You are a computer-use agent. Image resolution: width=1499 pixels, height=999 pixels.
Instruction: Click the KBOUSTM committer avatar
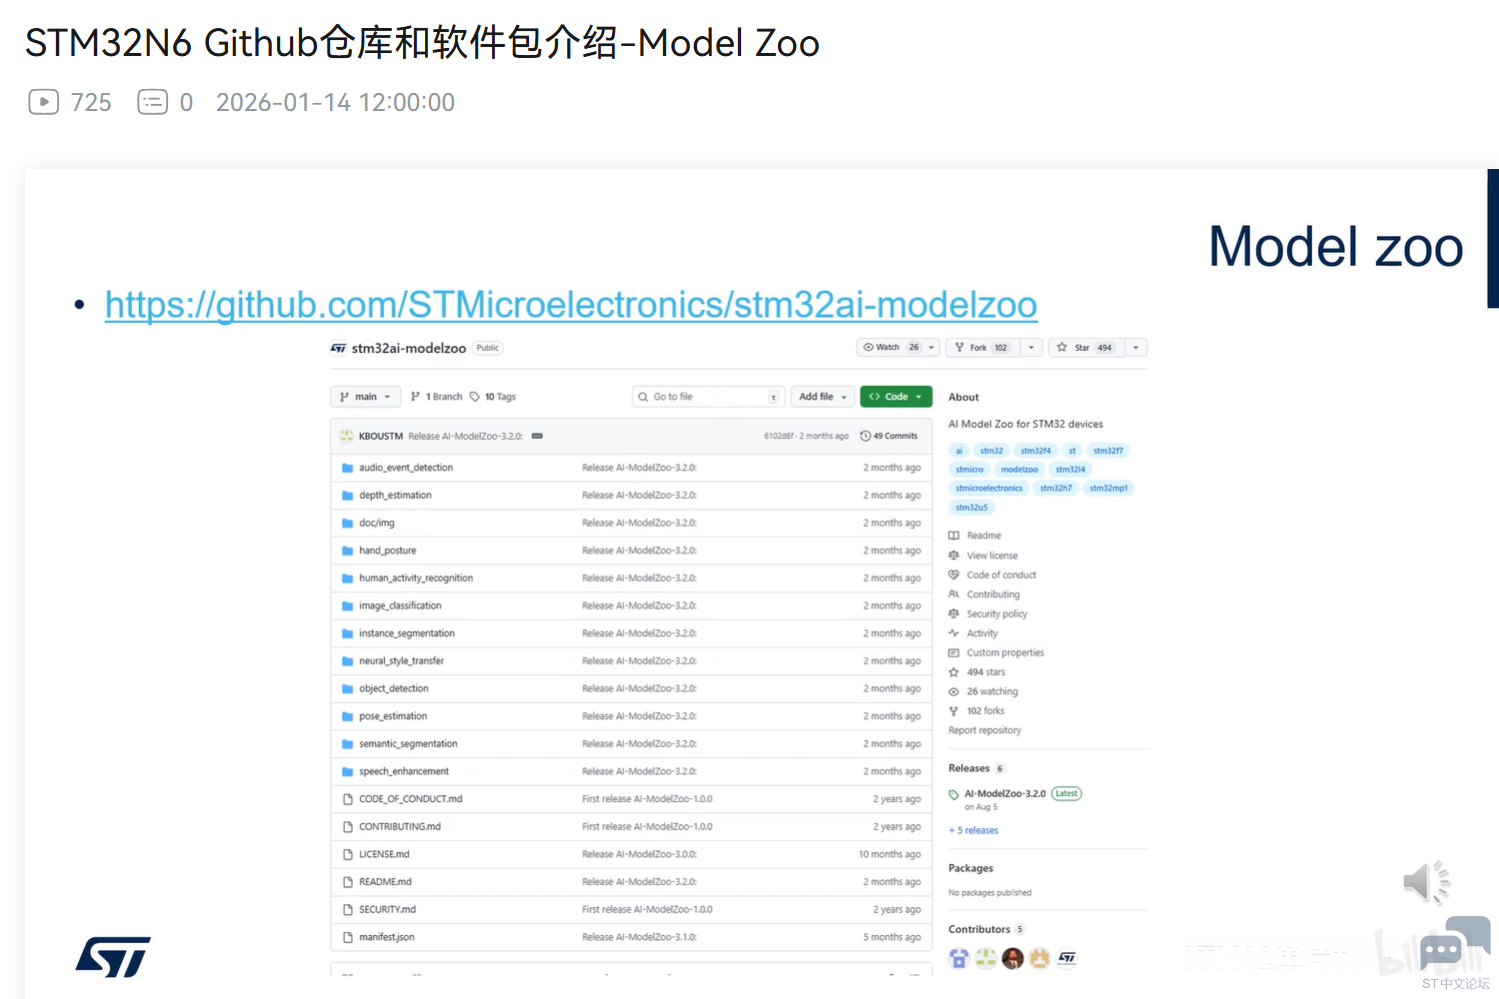coord(346,436)
